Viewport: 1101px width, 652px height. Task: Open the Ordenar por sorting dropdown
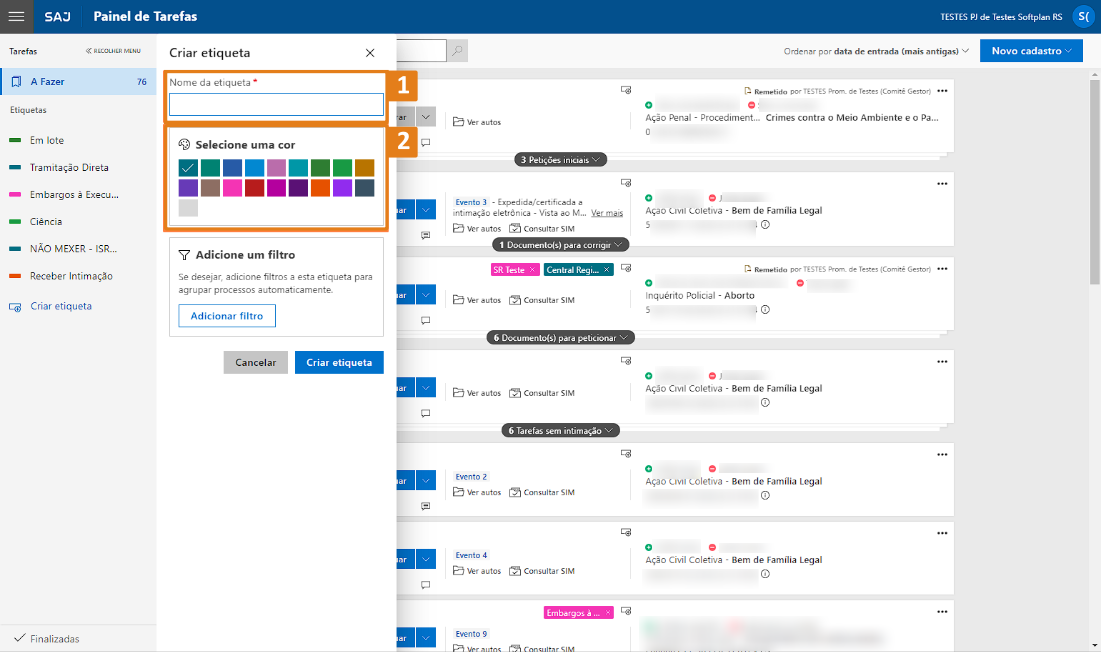876,51
